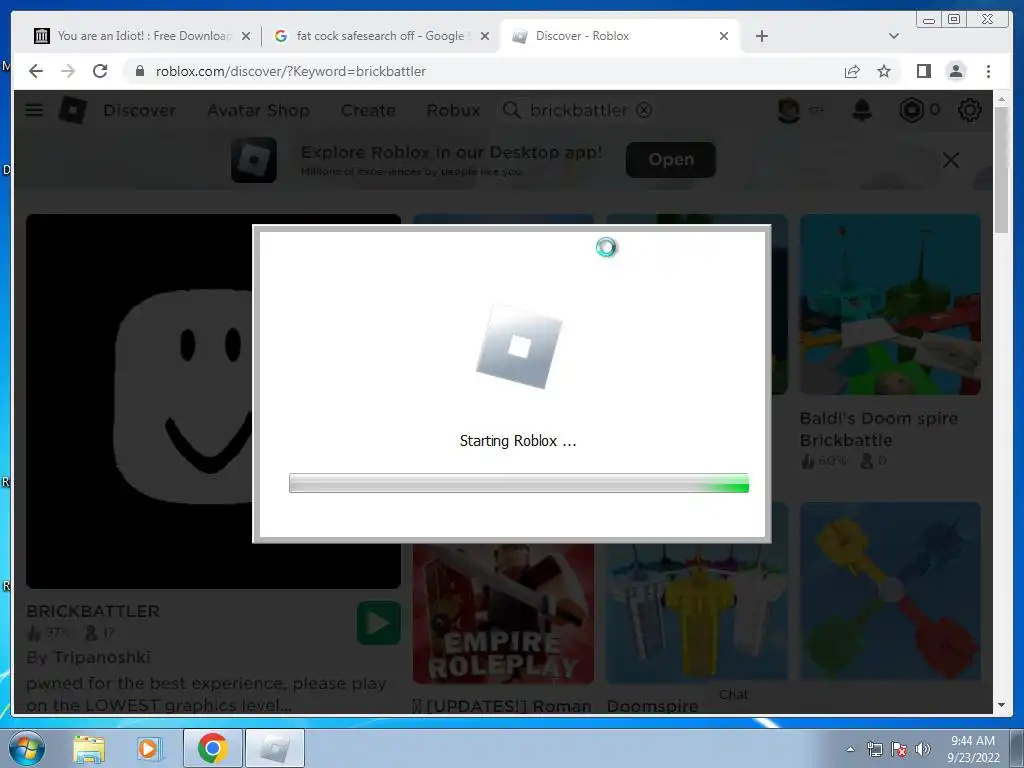This screenshot has width=1024, height=768.
Task: Share this page via the share icon
Action: pos(852,71)
